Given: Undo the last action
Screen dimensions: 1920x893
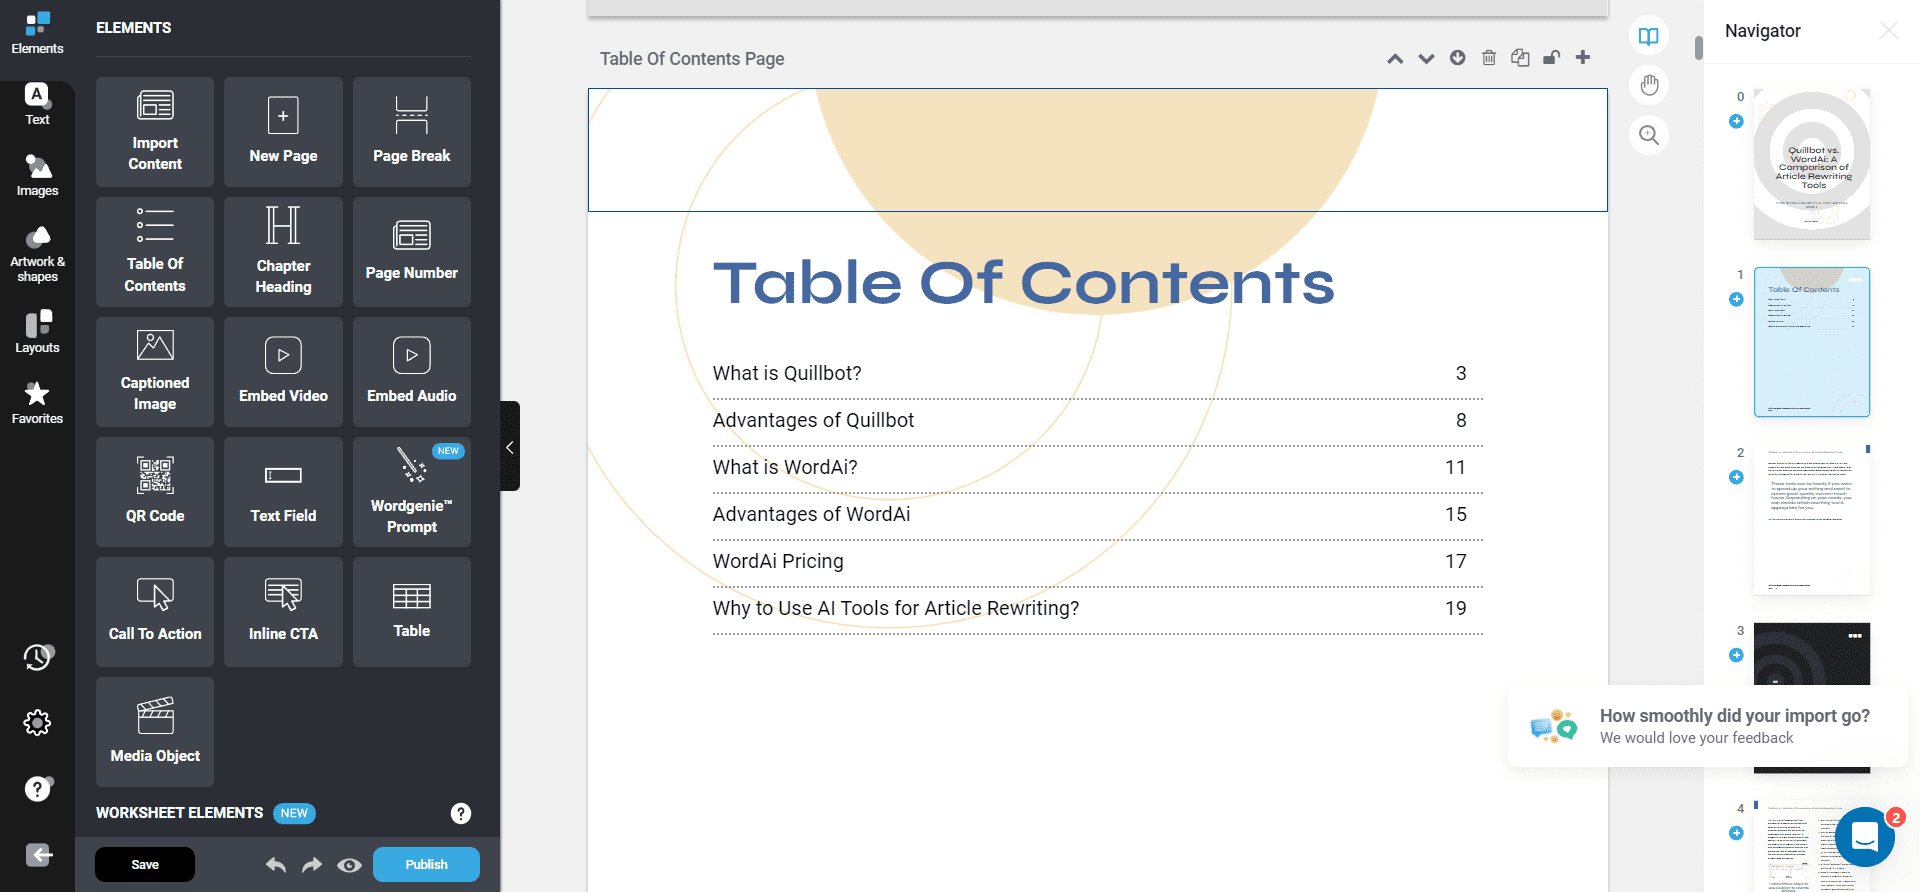Looking at the screenshot, I should [276, 865].
